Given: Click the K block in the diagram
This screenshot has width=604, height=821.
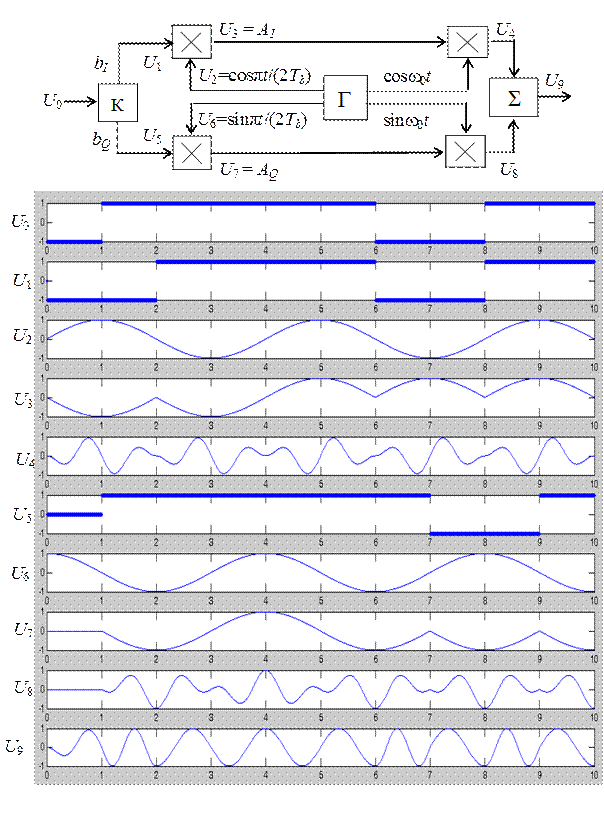Looking at the screenshot, I should (118, 103).
